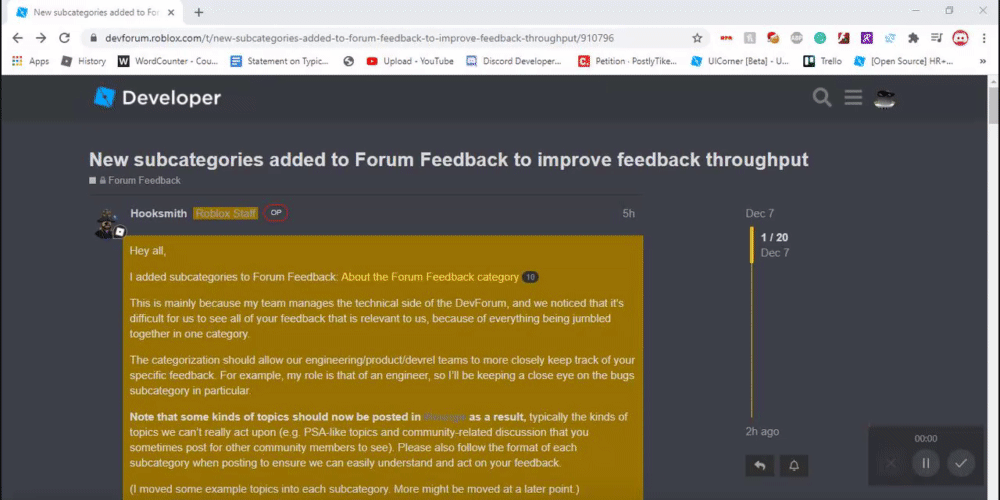The height and width of the screenshot is (500, 1000).
Task: Jump to latest post via '2h ago'
Action: pyautogui.click(x=762, y=432)
